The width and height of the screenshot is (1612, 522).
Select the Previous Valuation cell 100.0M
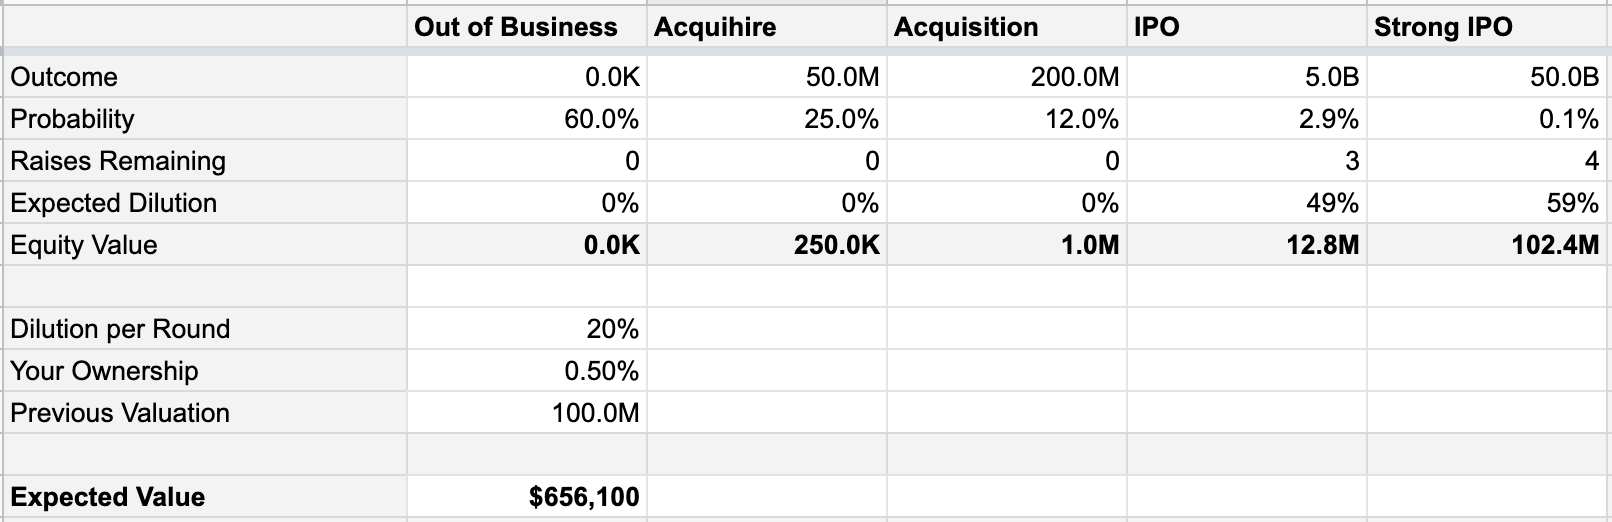[x=527, y=412]
